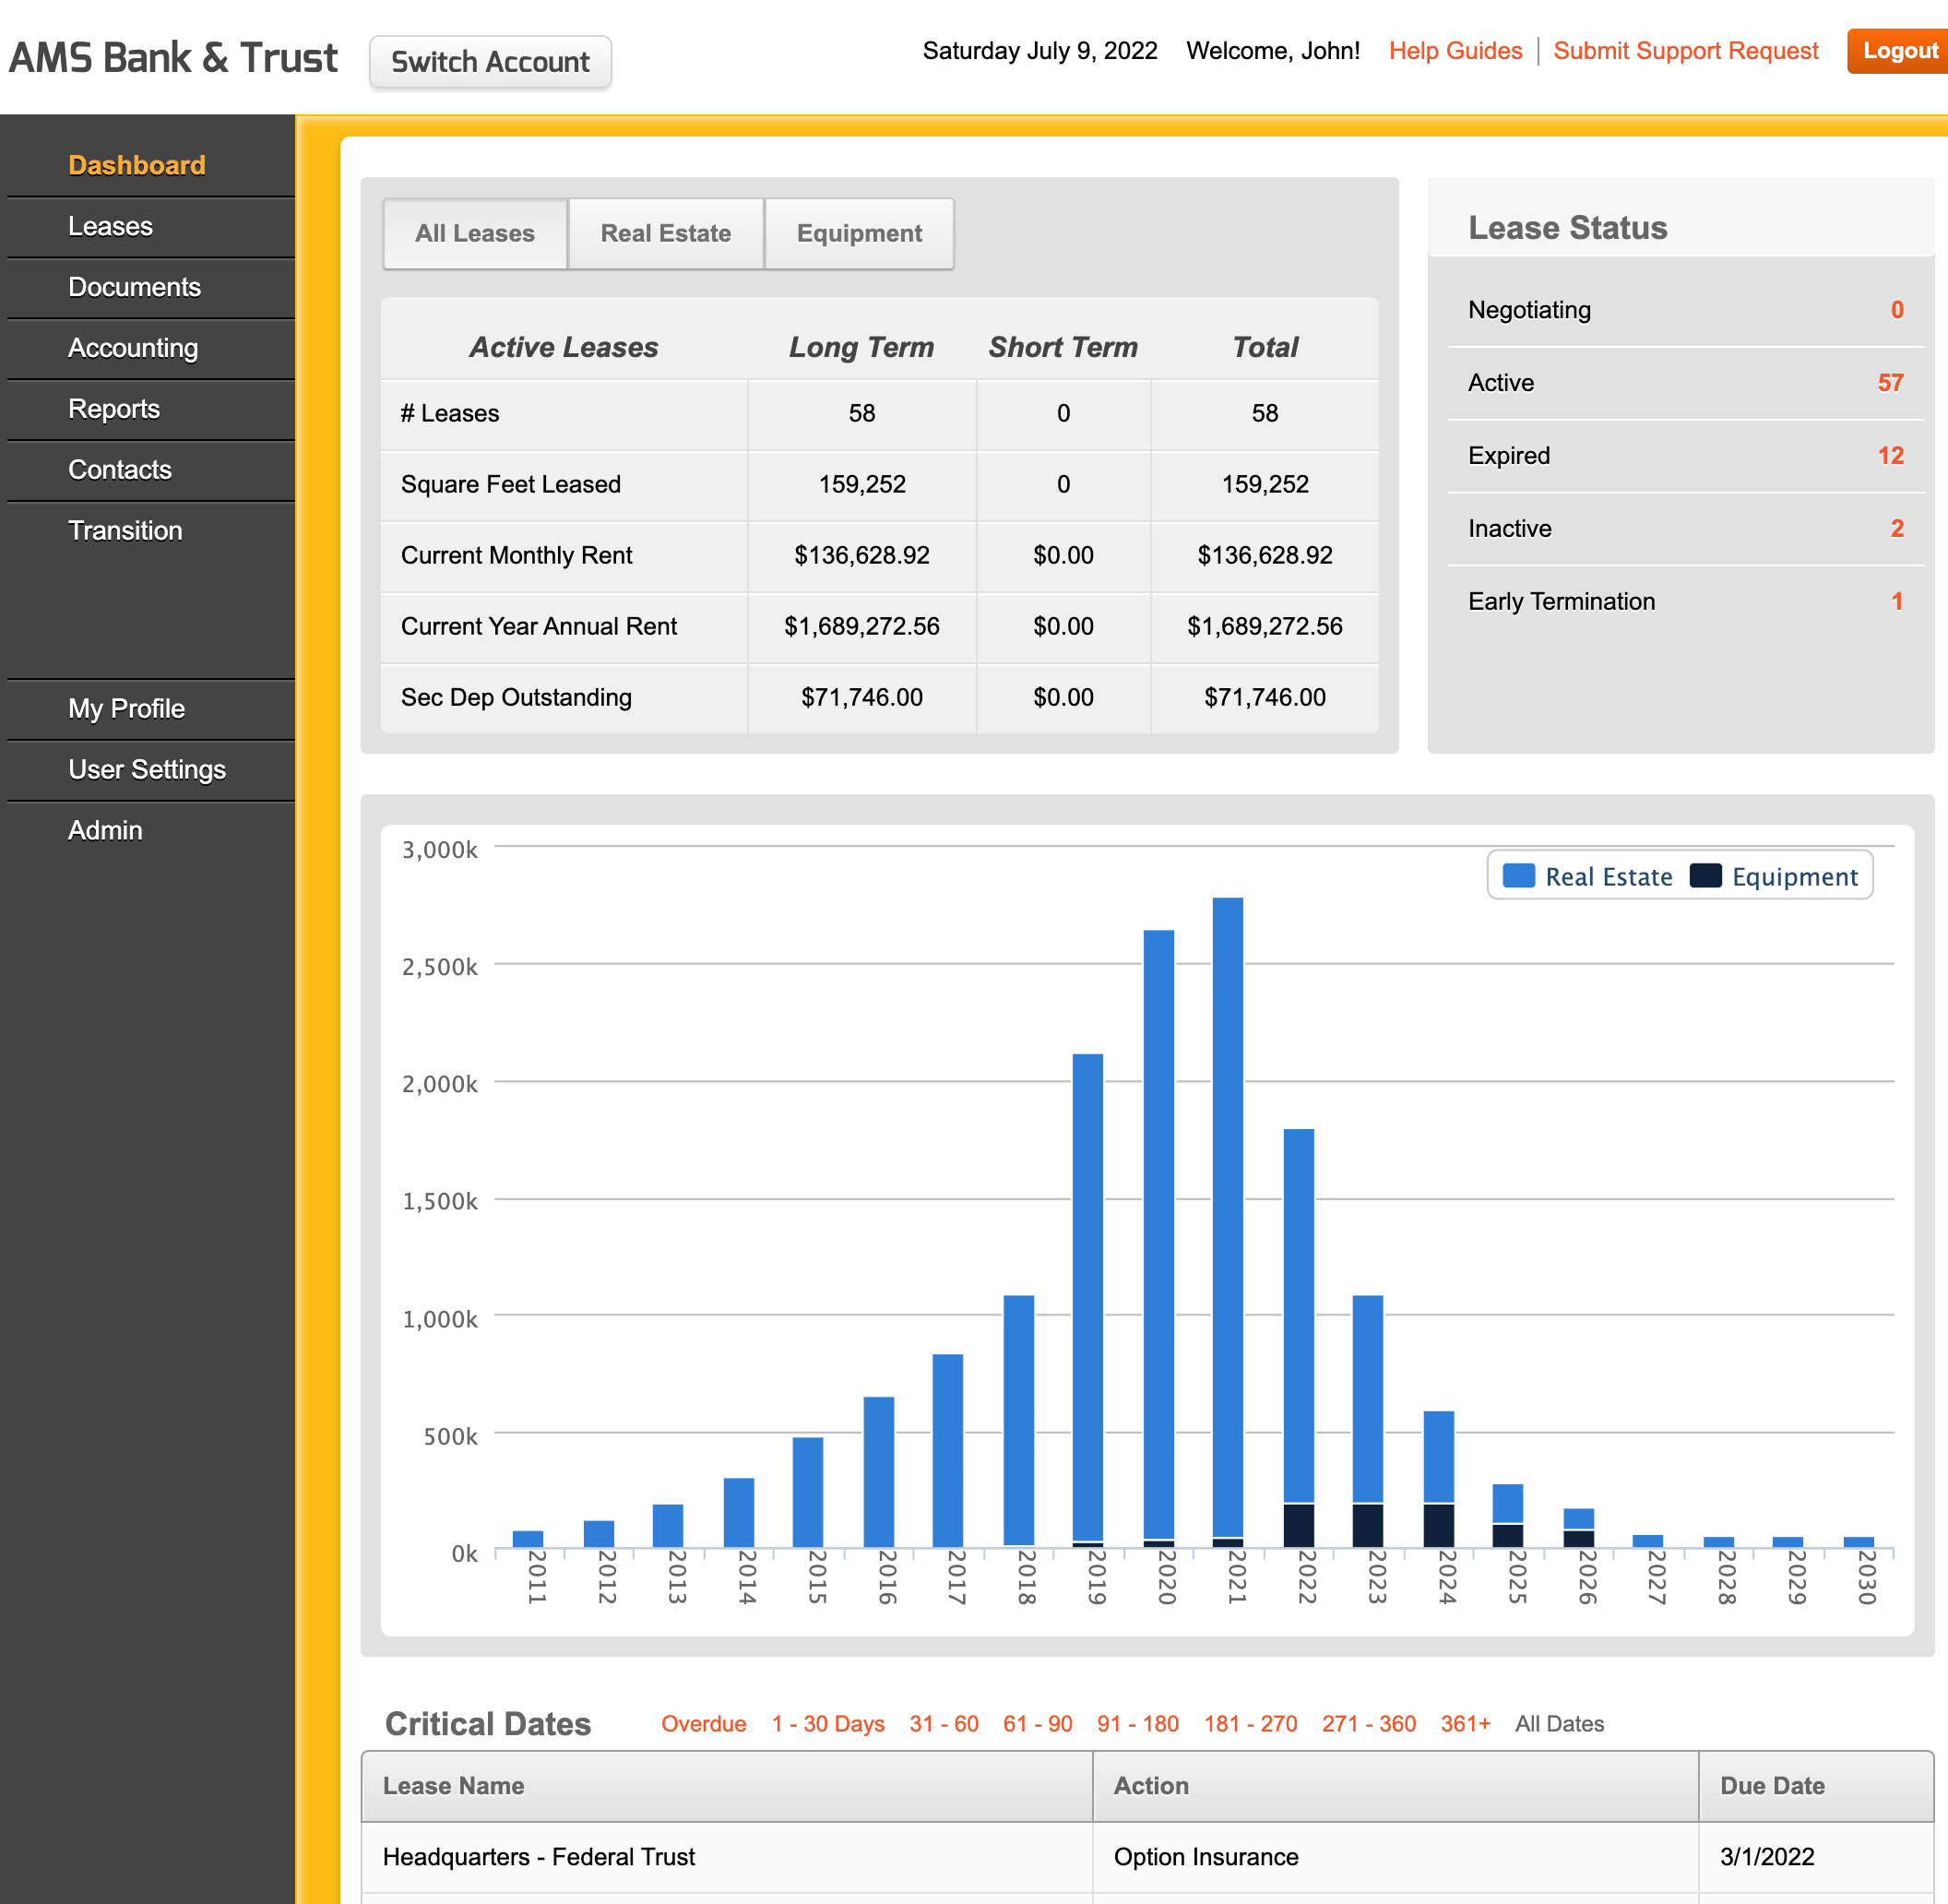This screenshot has width=1948, height=1904.
Task: Select the All Leases tab
Action: coord(474,233)
